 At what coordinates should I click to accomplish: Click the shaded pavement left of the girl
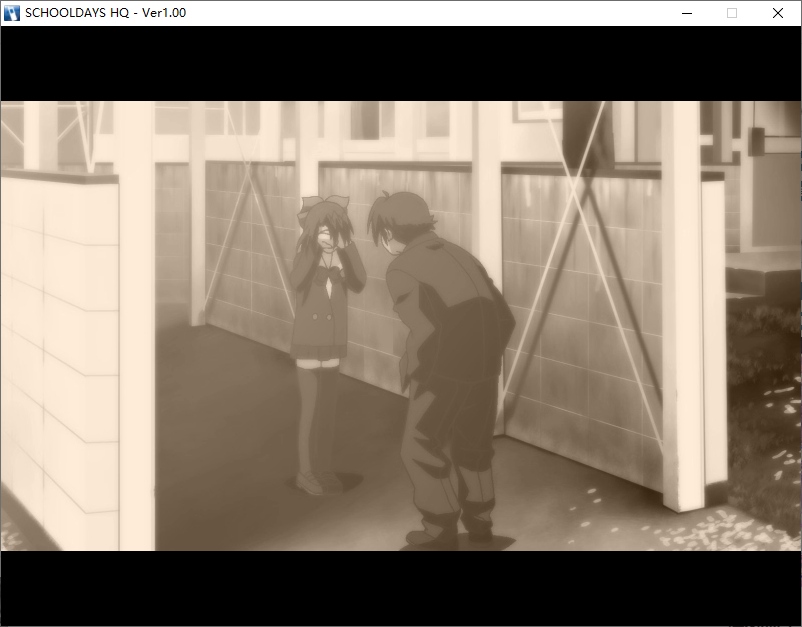coord(220,420)
